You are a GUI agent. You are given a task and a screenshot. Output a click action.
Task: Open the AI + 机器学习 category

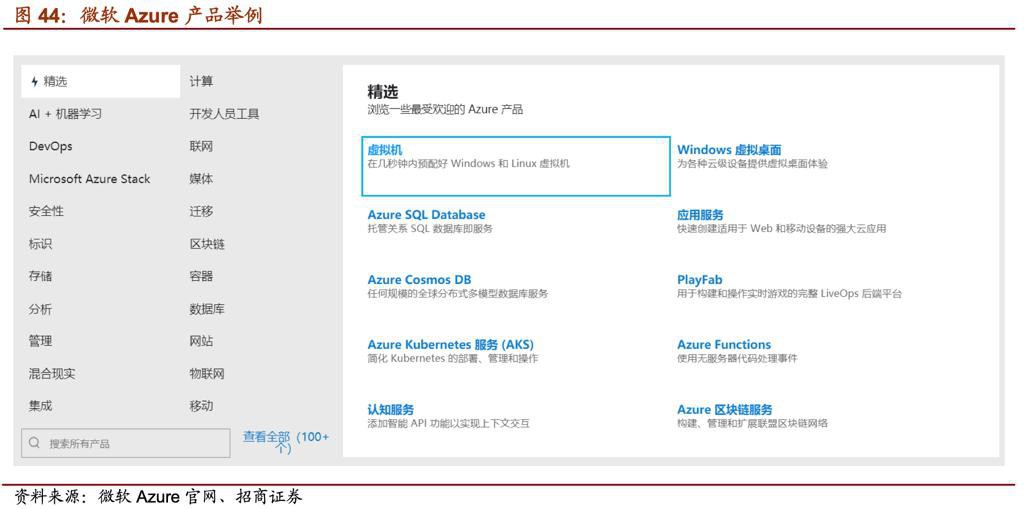(x=65, y=114)
